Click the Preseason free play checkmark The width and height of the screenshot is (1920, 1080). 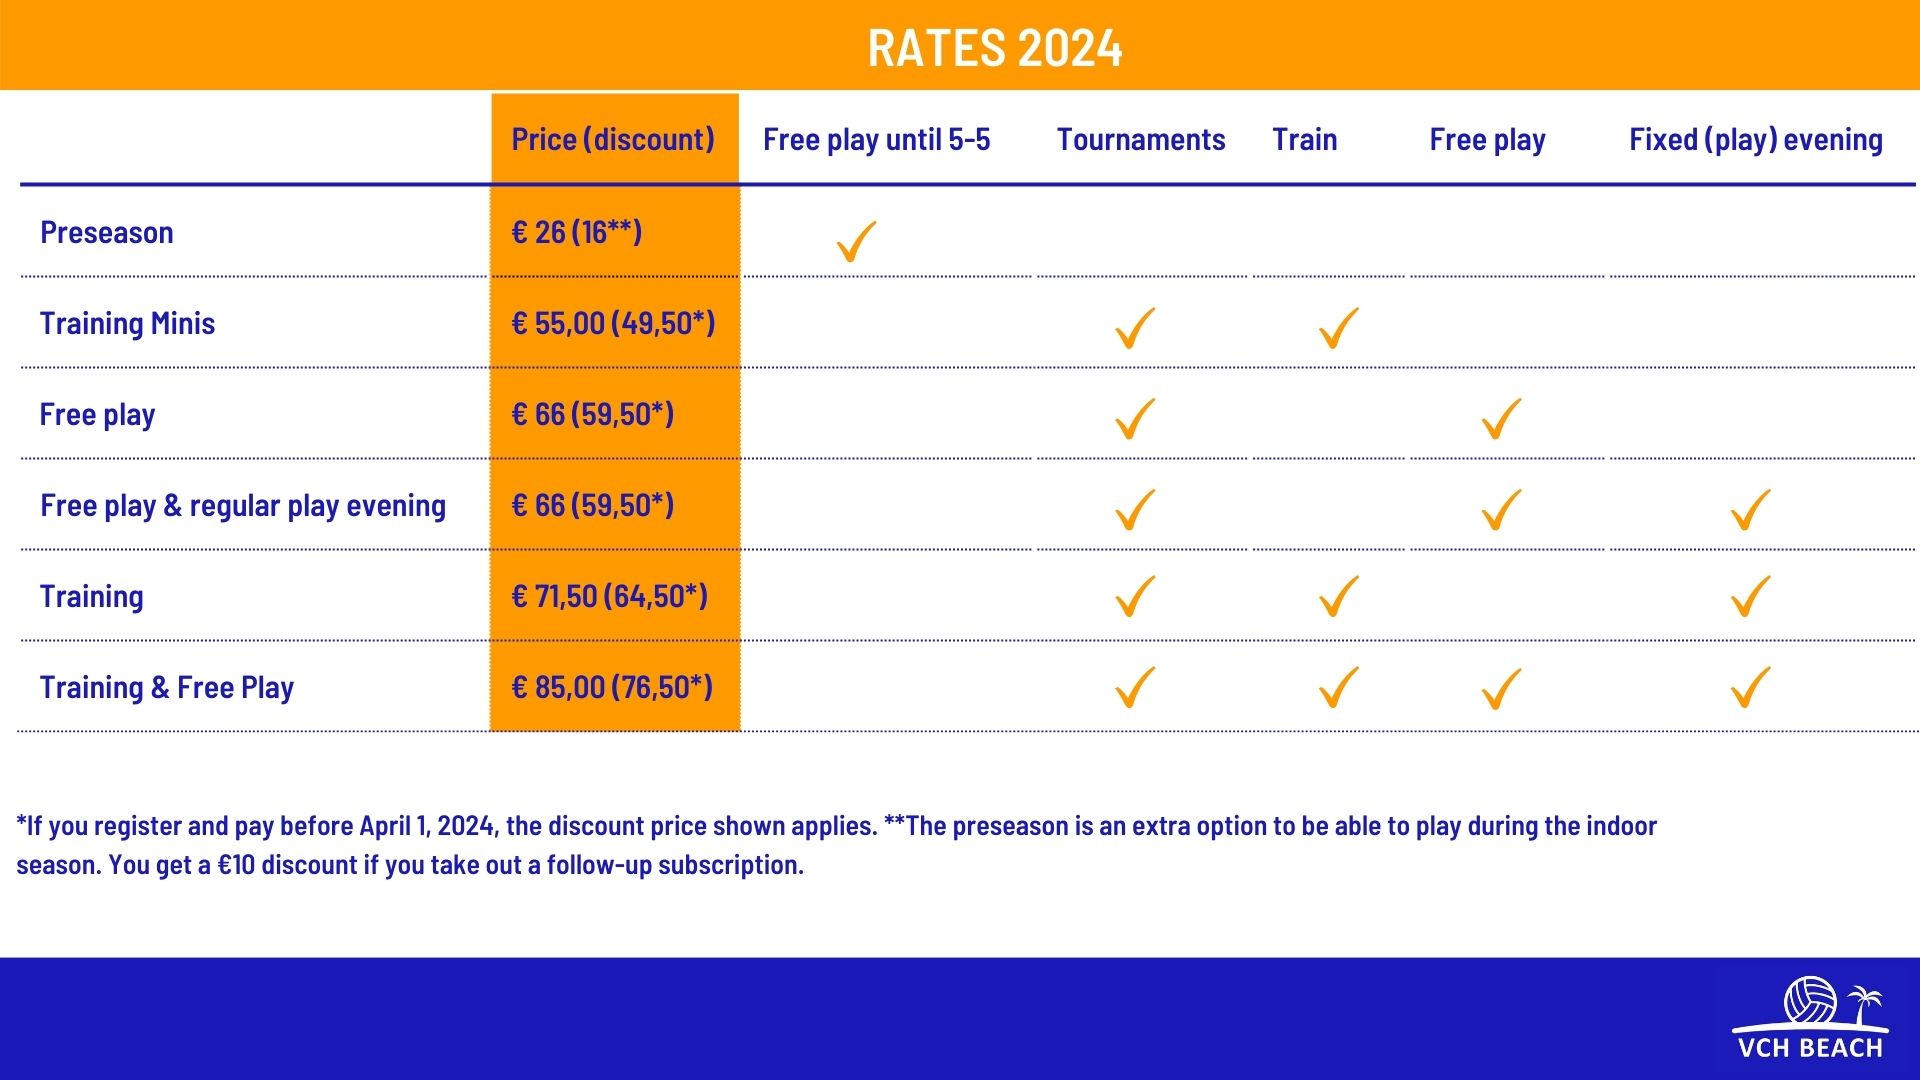856,241
